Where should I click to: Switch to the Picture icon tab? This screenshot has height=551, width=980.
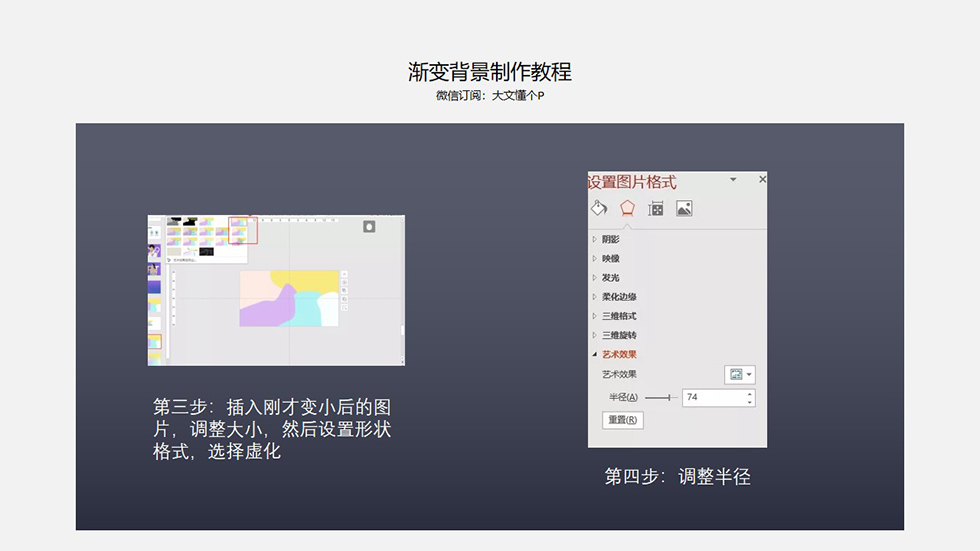tap(684, 208)
